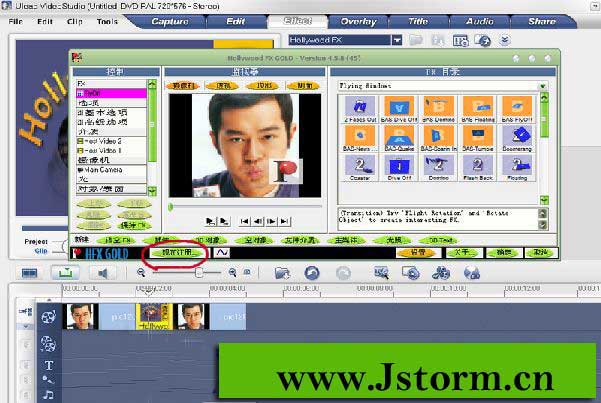Open the Clip menu
601x403 pixels.
pos(75,21)
